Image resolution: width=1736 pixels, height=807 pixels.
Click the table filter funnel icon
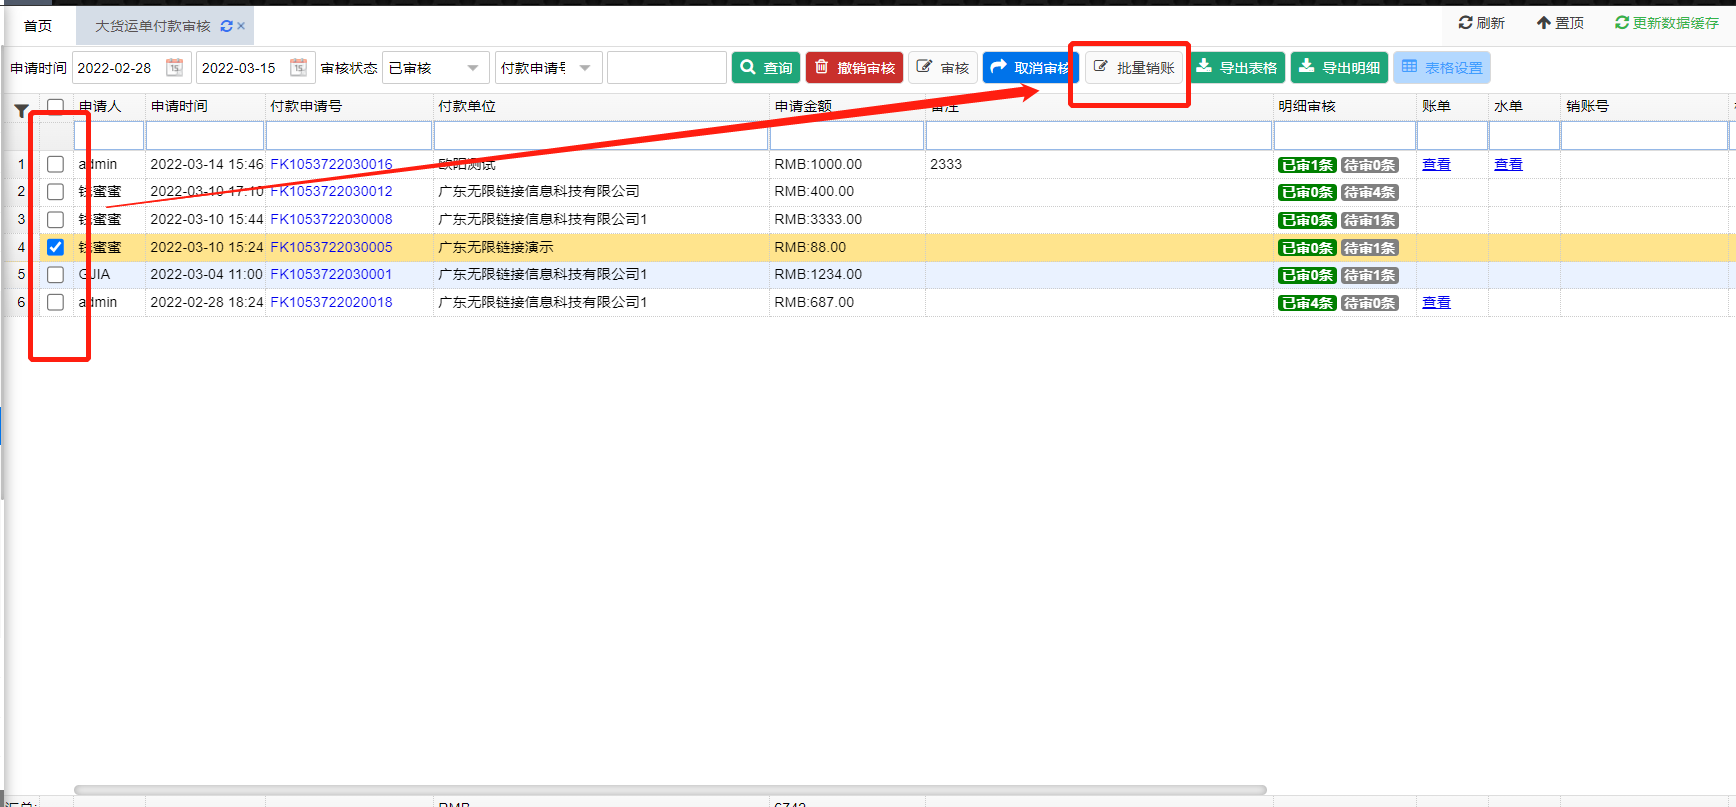coord(21,111)
